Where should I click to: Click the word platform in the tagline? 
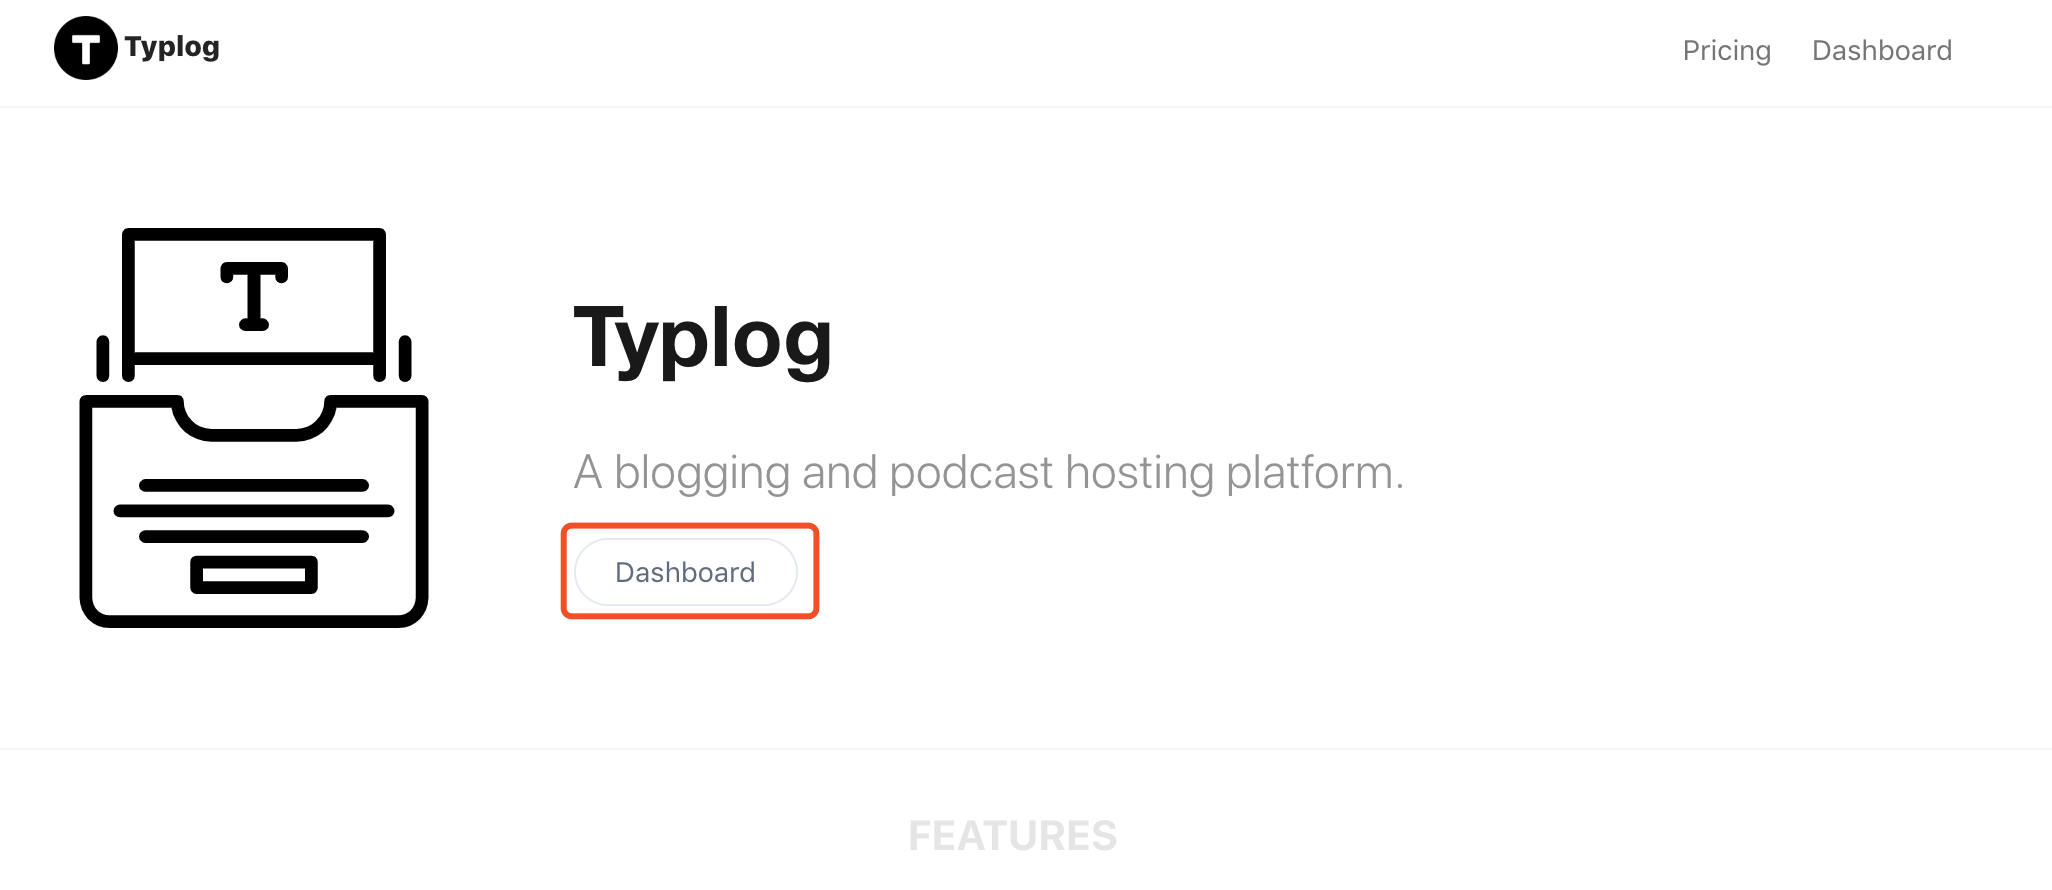1314,472
